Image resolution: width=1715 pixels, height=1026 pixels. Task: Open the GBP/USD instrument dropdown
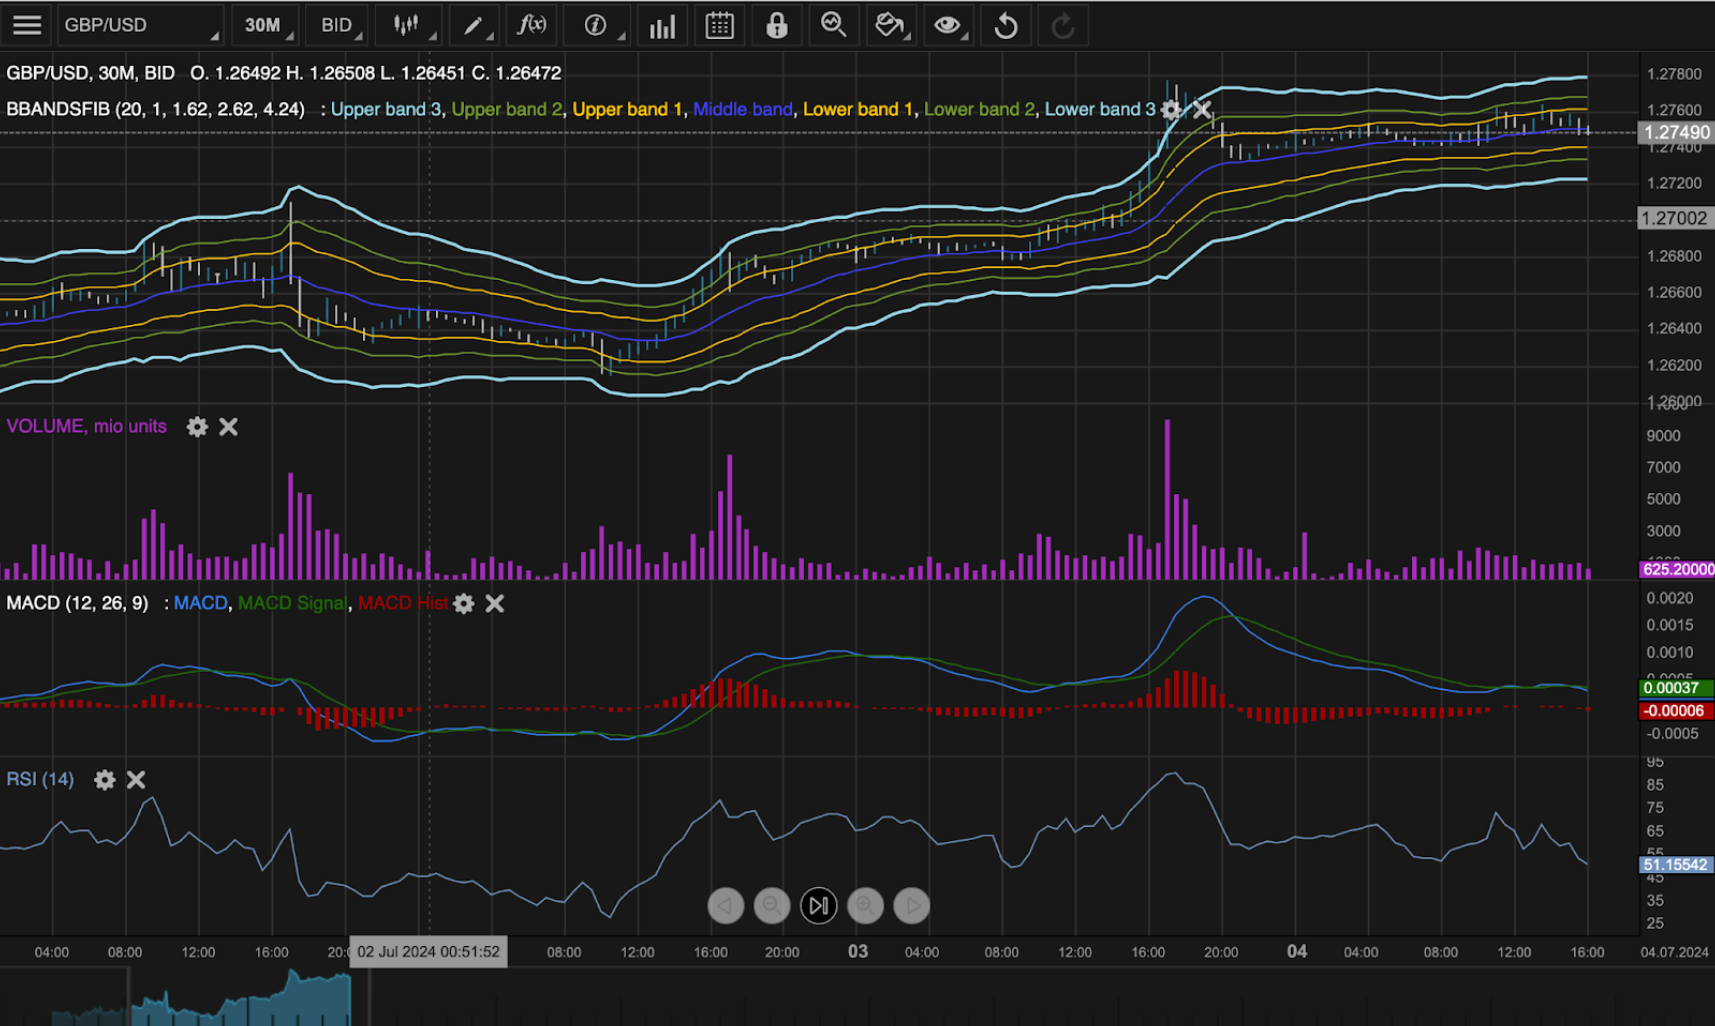tap(140, 25)
